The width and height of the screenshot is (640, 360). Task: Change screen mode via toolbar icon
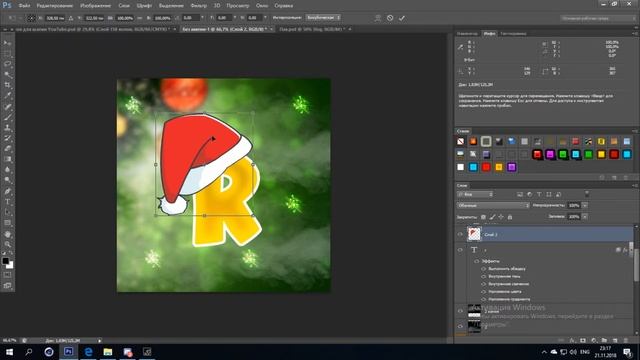7,286
